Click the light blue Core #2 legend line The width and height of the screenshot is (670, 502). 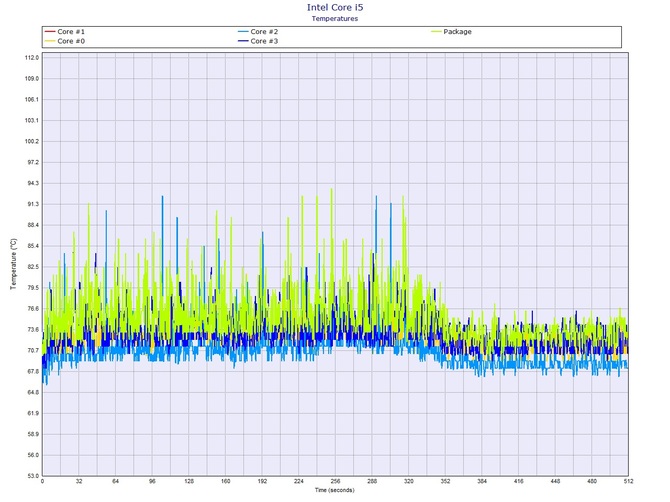pyautogui.click(x=243, y=32)
